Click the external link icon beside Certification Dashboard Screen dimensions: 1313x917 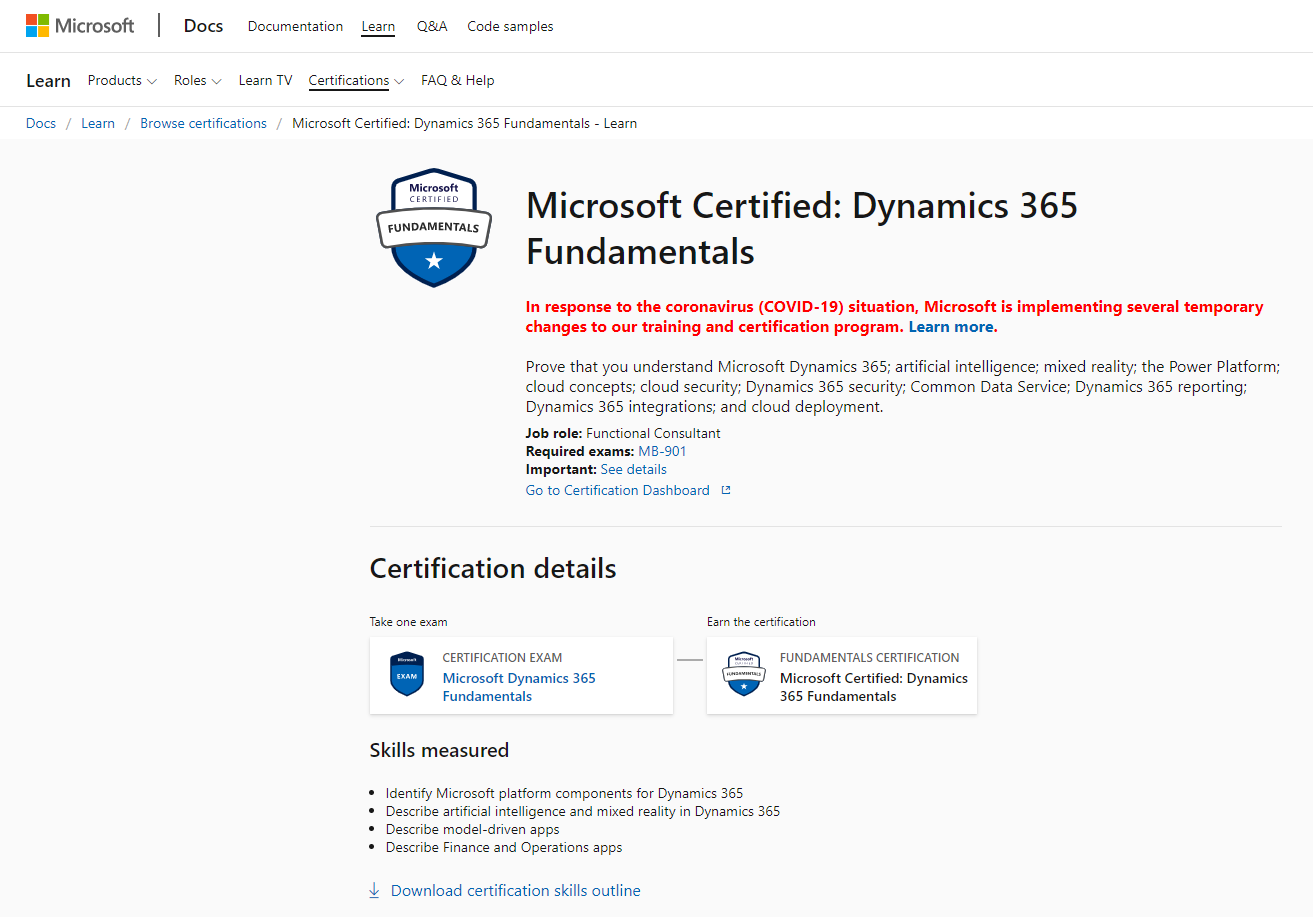pyautogui.click(x=726, y=490)
